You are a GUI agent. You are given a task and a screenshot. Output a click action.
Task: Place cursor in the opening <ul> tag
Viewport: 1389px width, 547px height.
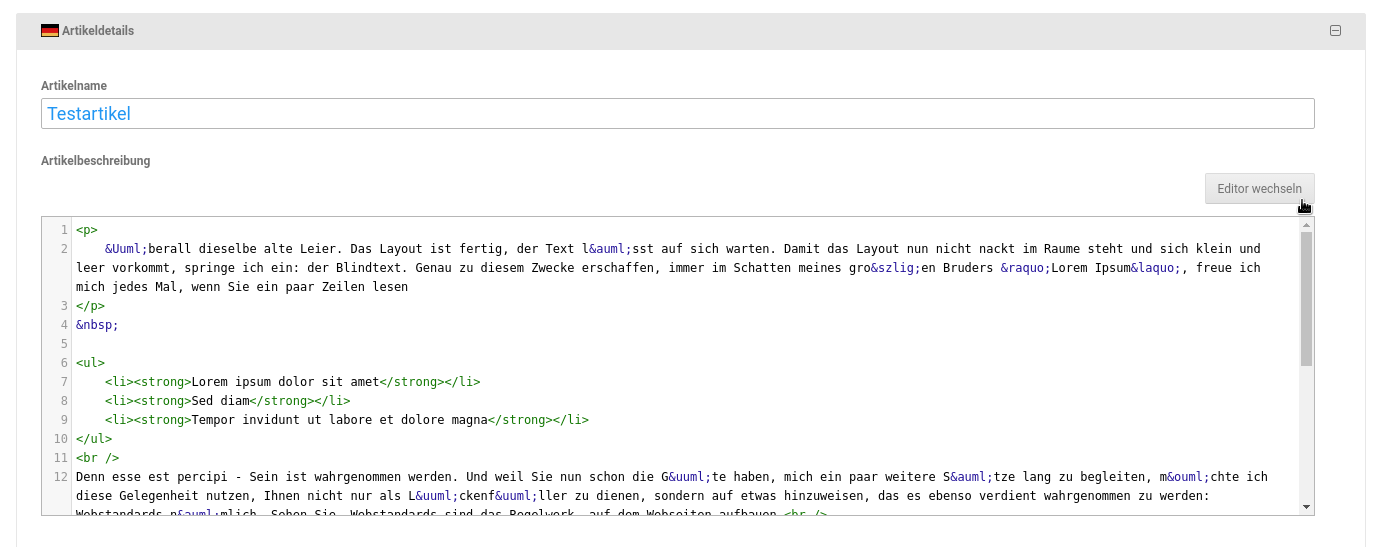coord(90,363)
